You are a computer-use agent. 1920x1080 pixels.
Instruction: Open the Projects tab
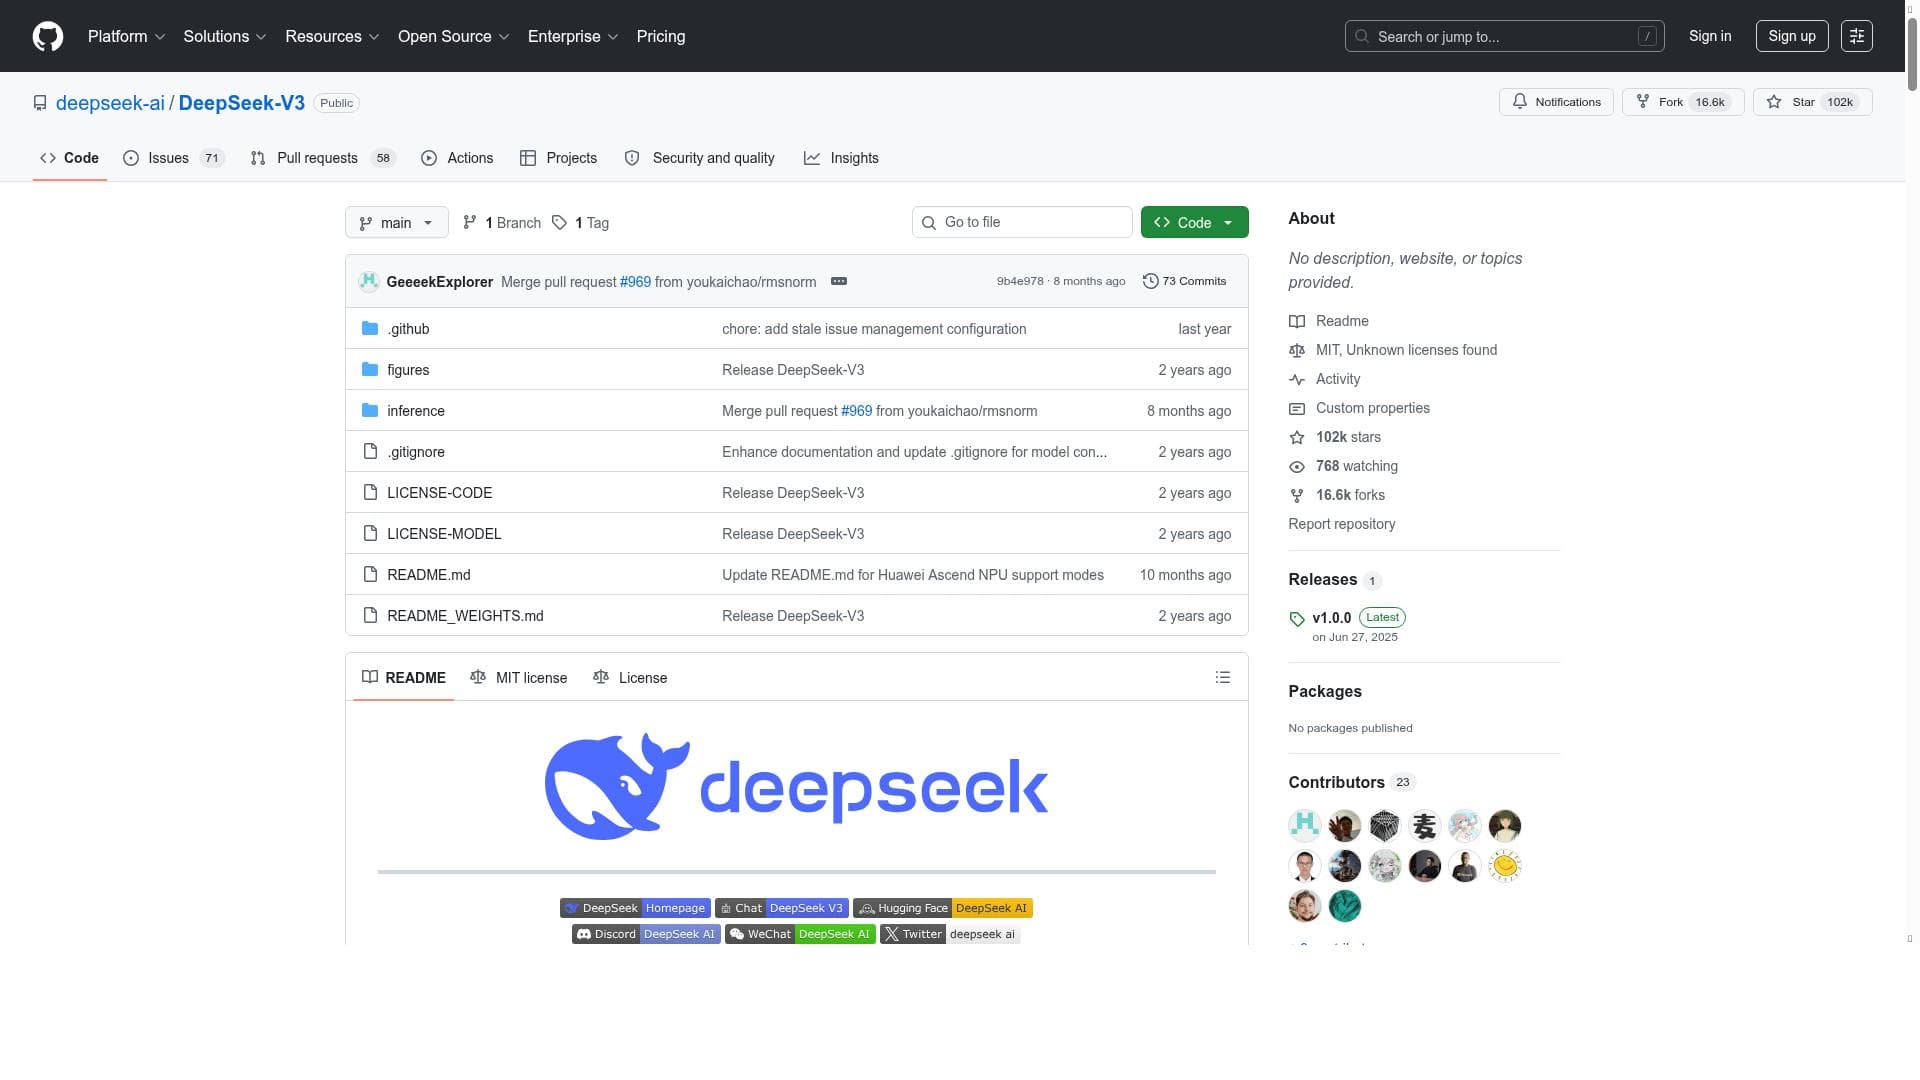pos(558,158)
